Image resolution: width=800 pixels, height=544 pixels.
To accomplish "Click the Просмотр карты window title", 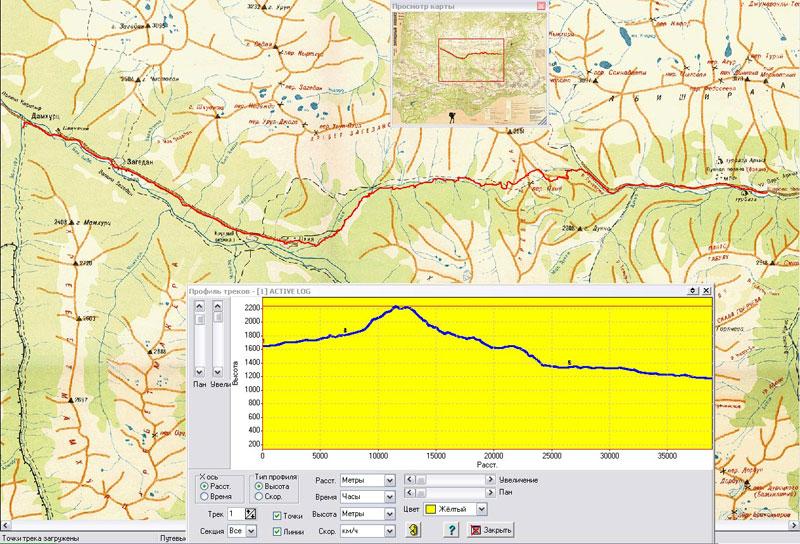I will (423, 7).
